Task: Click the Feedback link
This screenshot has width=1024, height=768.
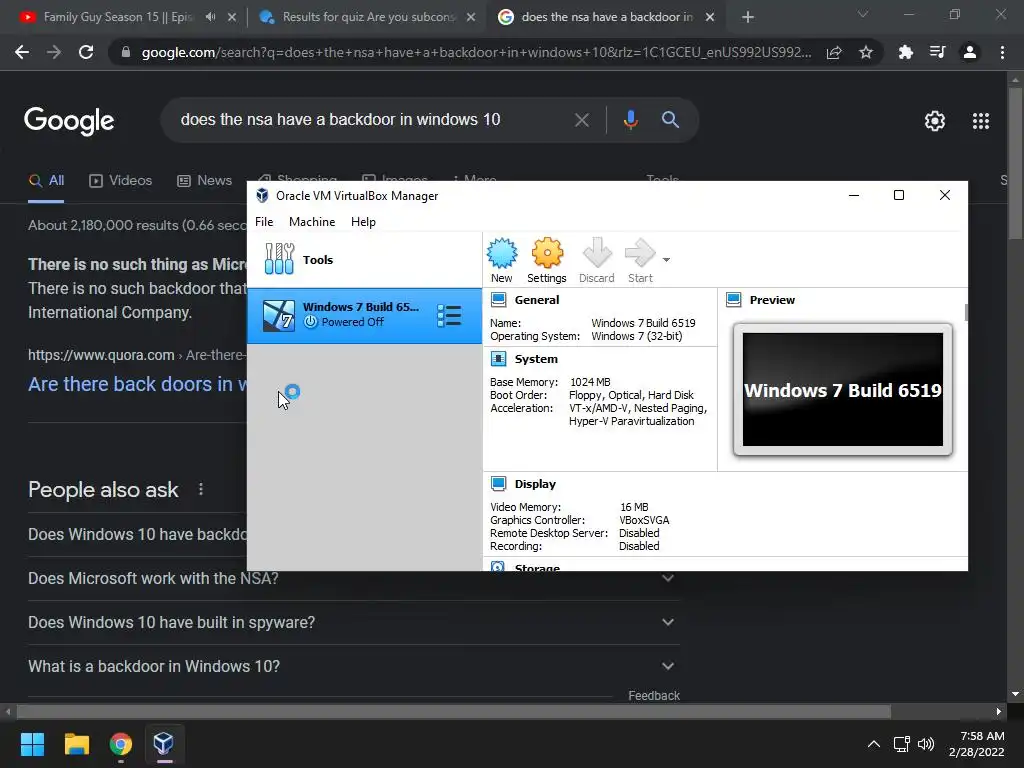Action: tap(654, 696)
